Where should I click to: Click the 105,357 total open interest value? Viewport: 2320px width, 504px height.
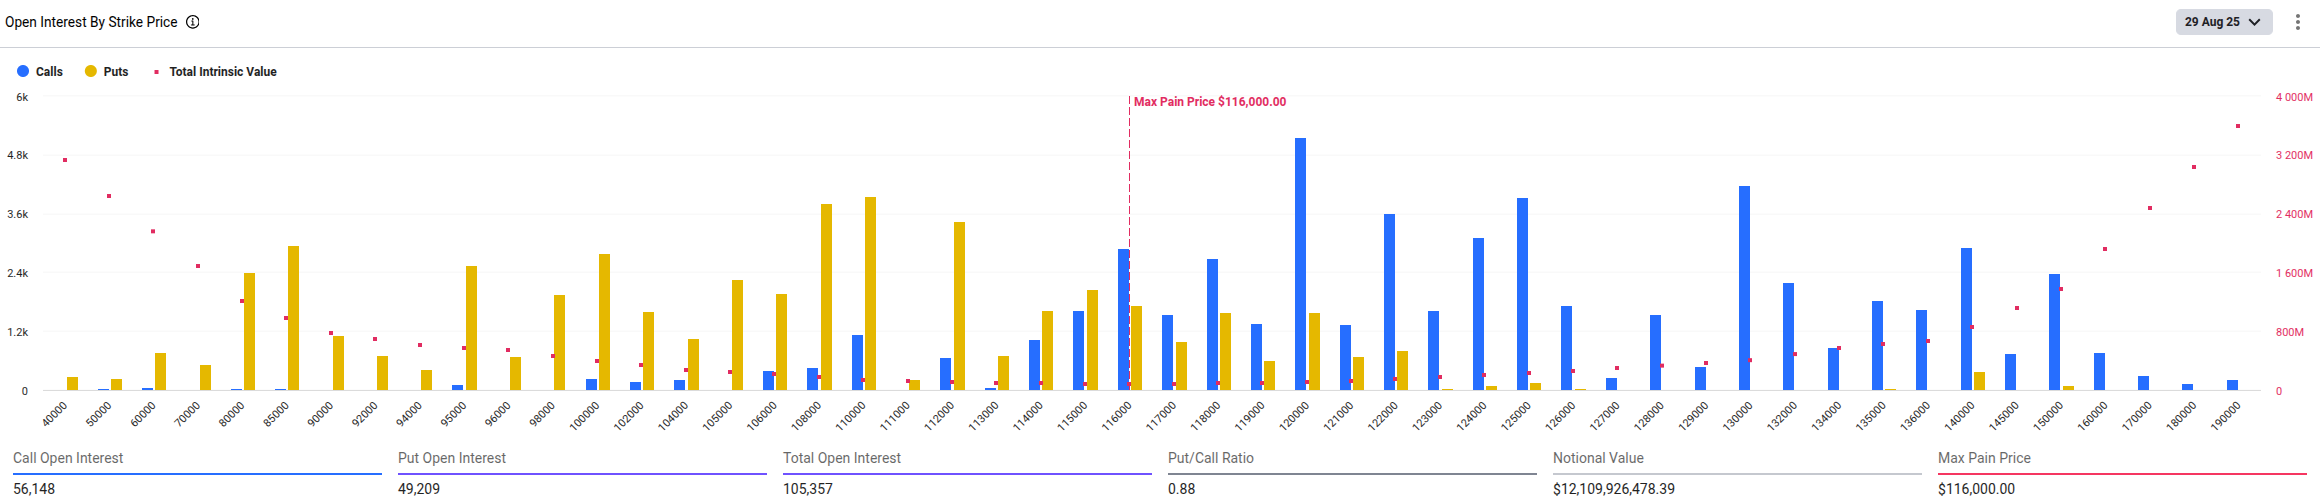(808, 489)
